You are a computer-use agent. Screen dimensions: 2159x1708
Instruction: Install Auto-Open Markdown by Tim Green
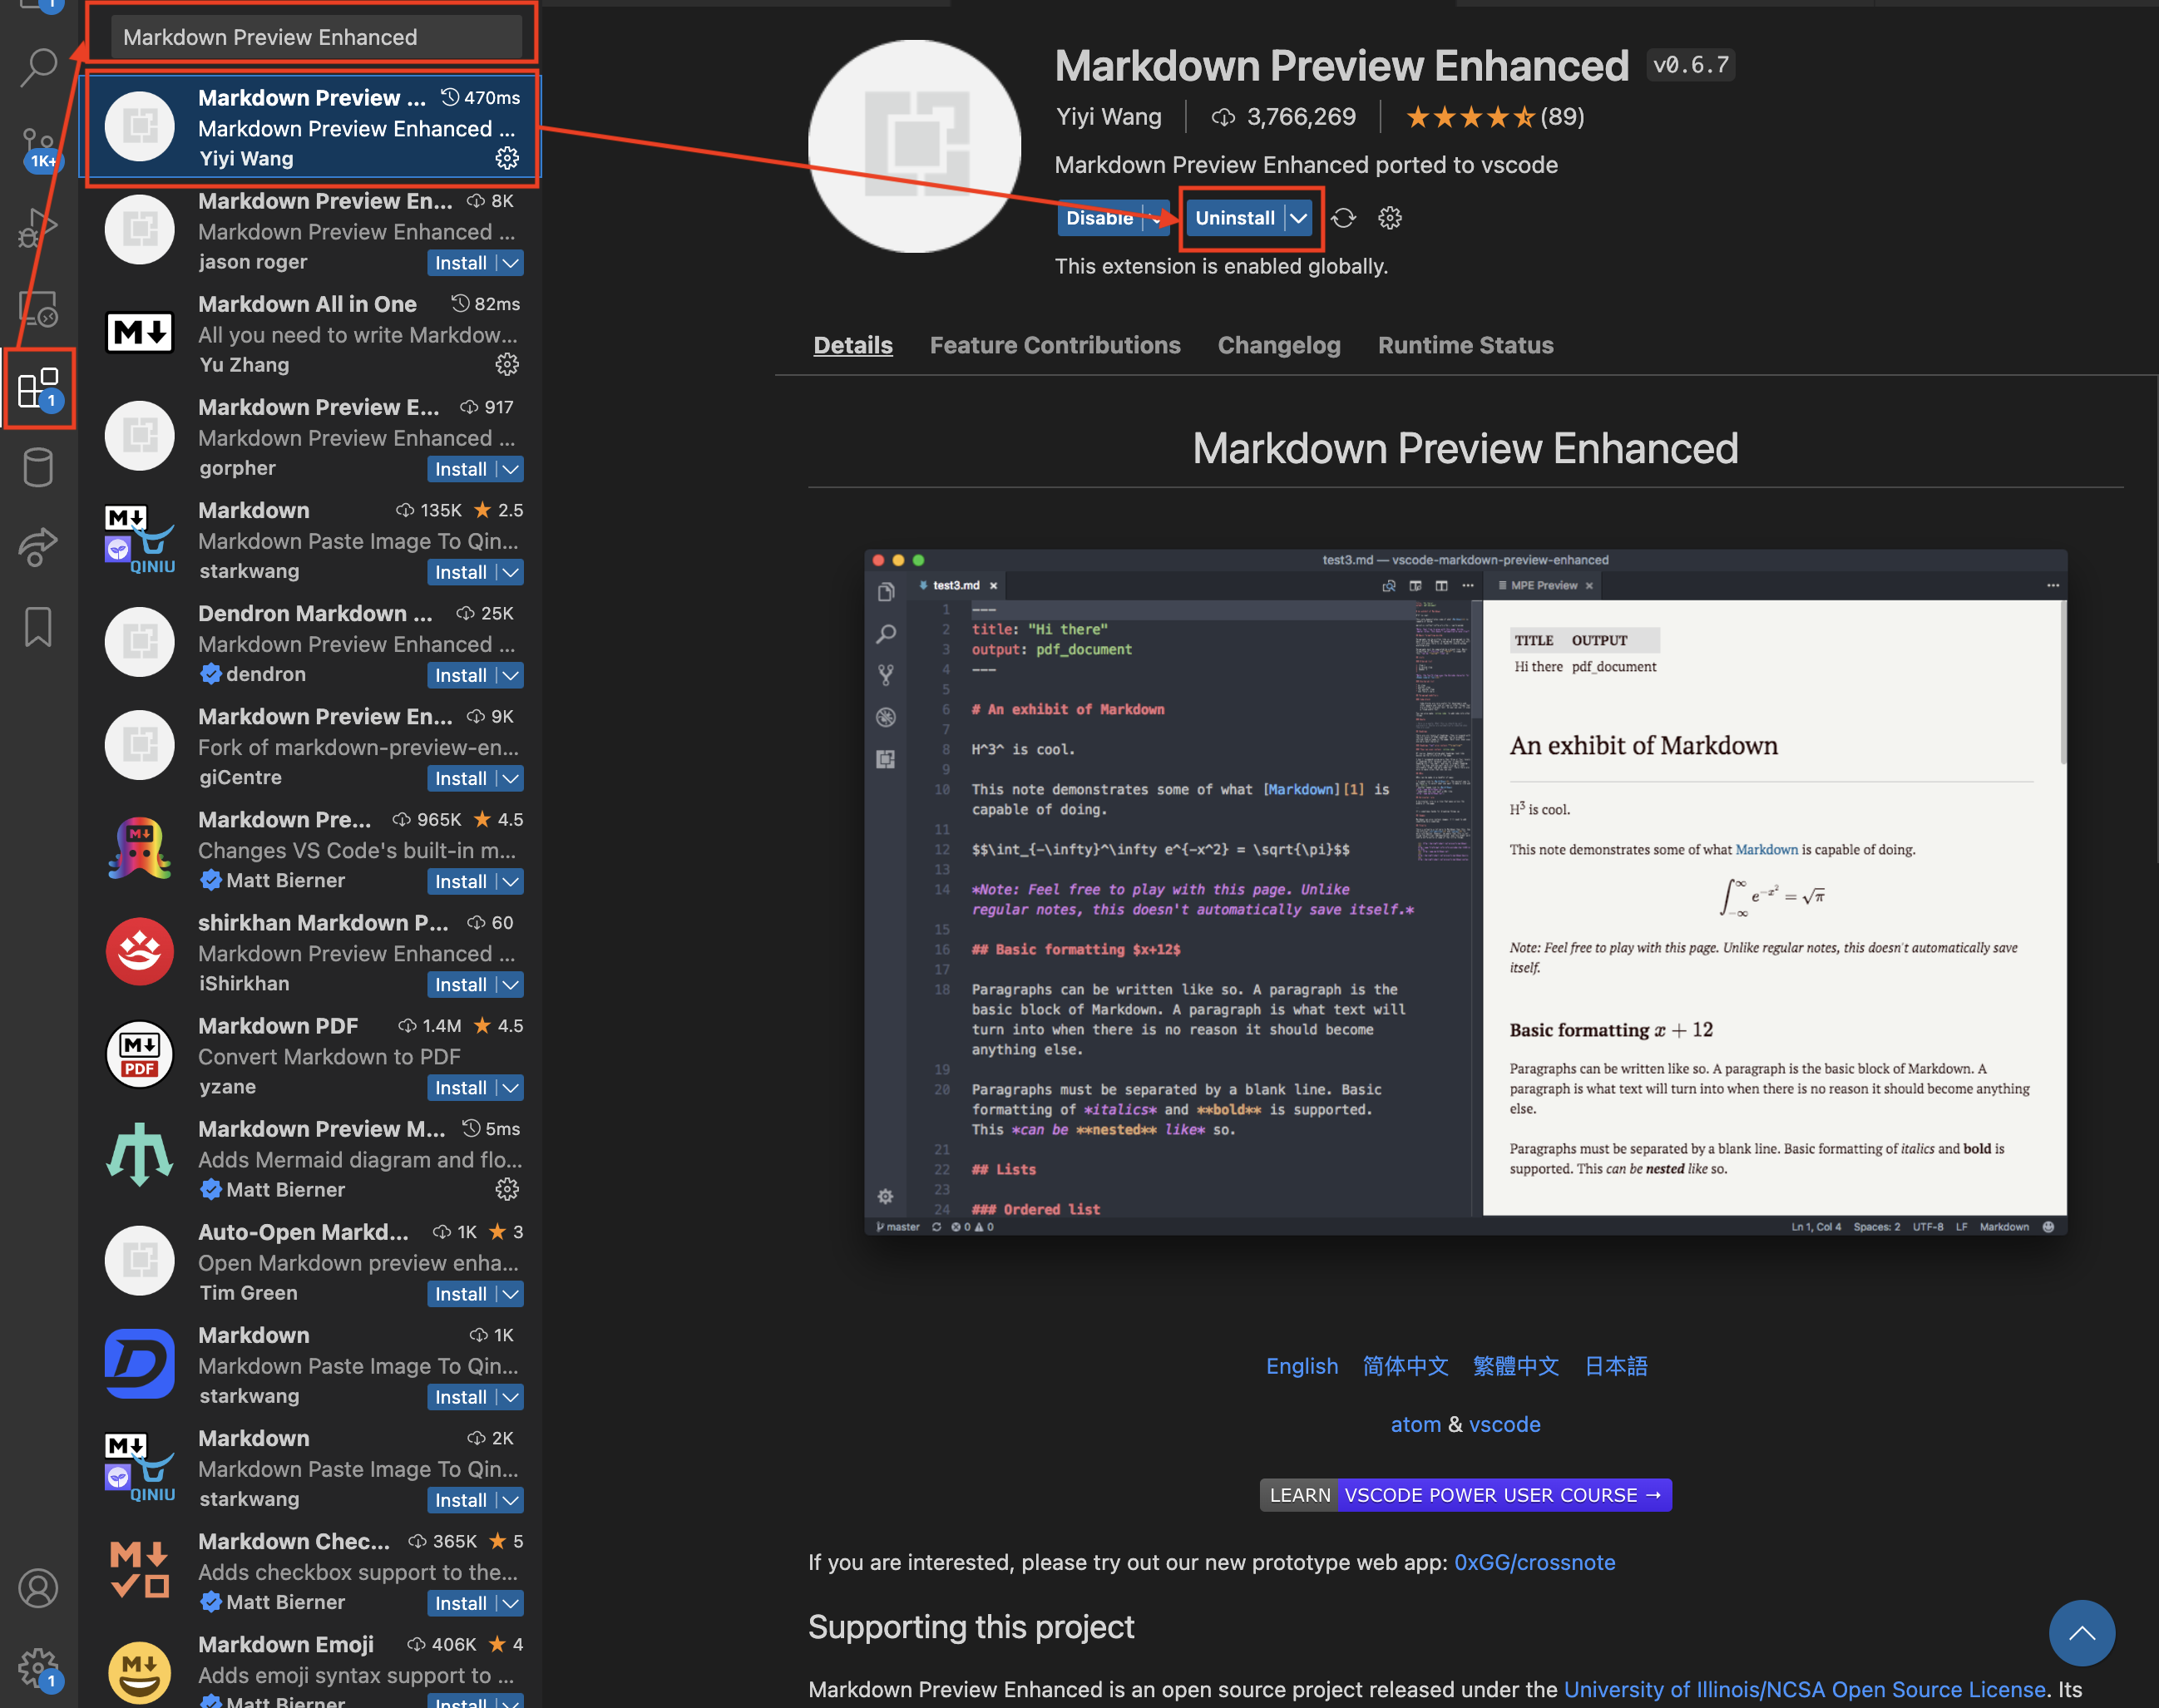tap(461, 1294)
